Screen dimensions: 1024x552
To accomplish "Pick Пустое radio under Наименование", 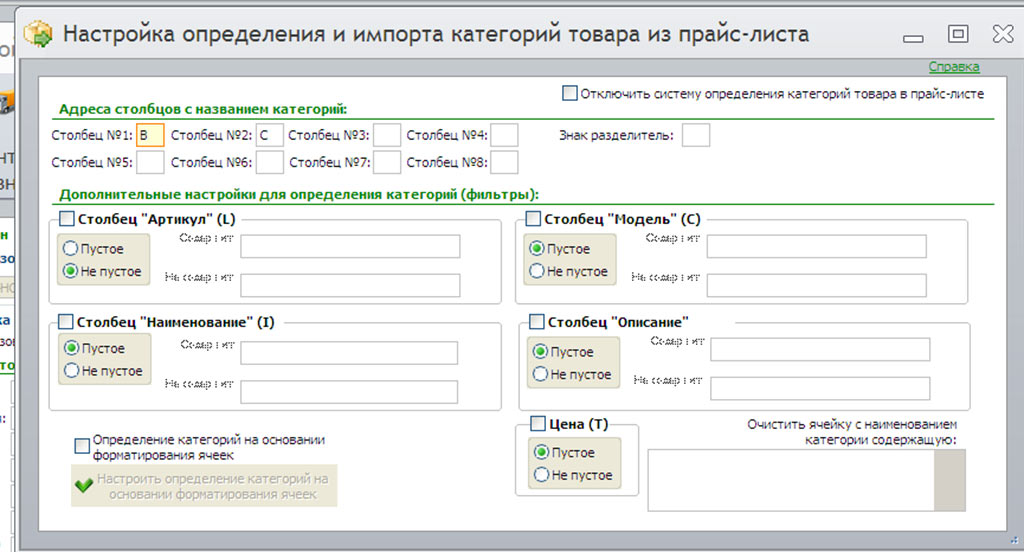I will pos(72,348).
